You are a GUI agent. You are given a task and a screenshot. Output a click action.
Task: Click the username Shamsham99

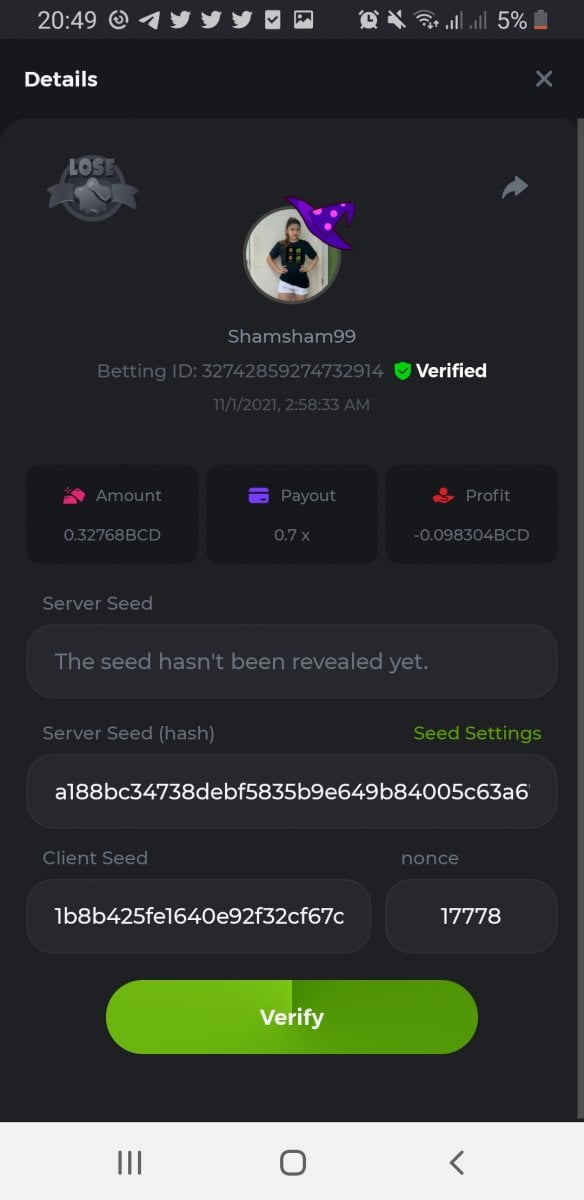[292, 336]
